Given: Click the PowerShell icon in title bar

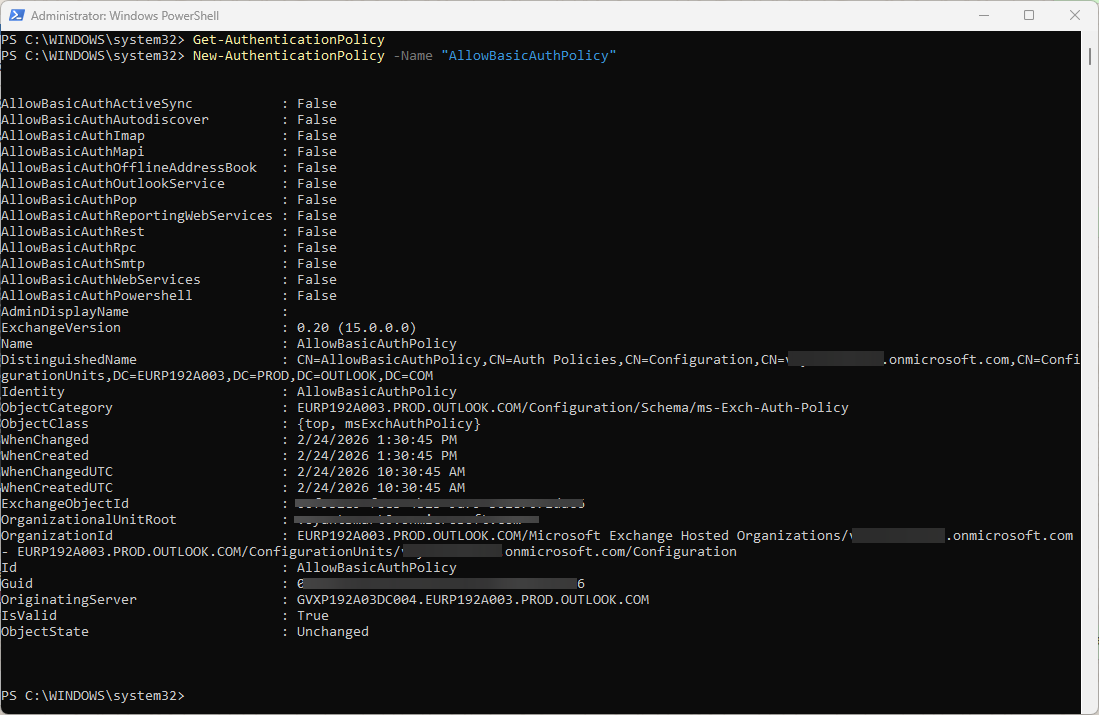Looking at the screenshot, I should click(x=15, y=16).
